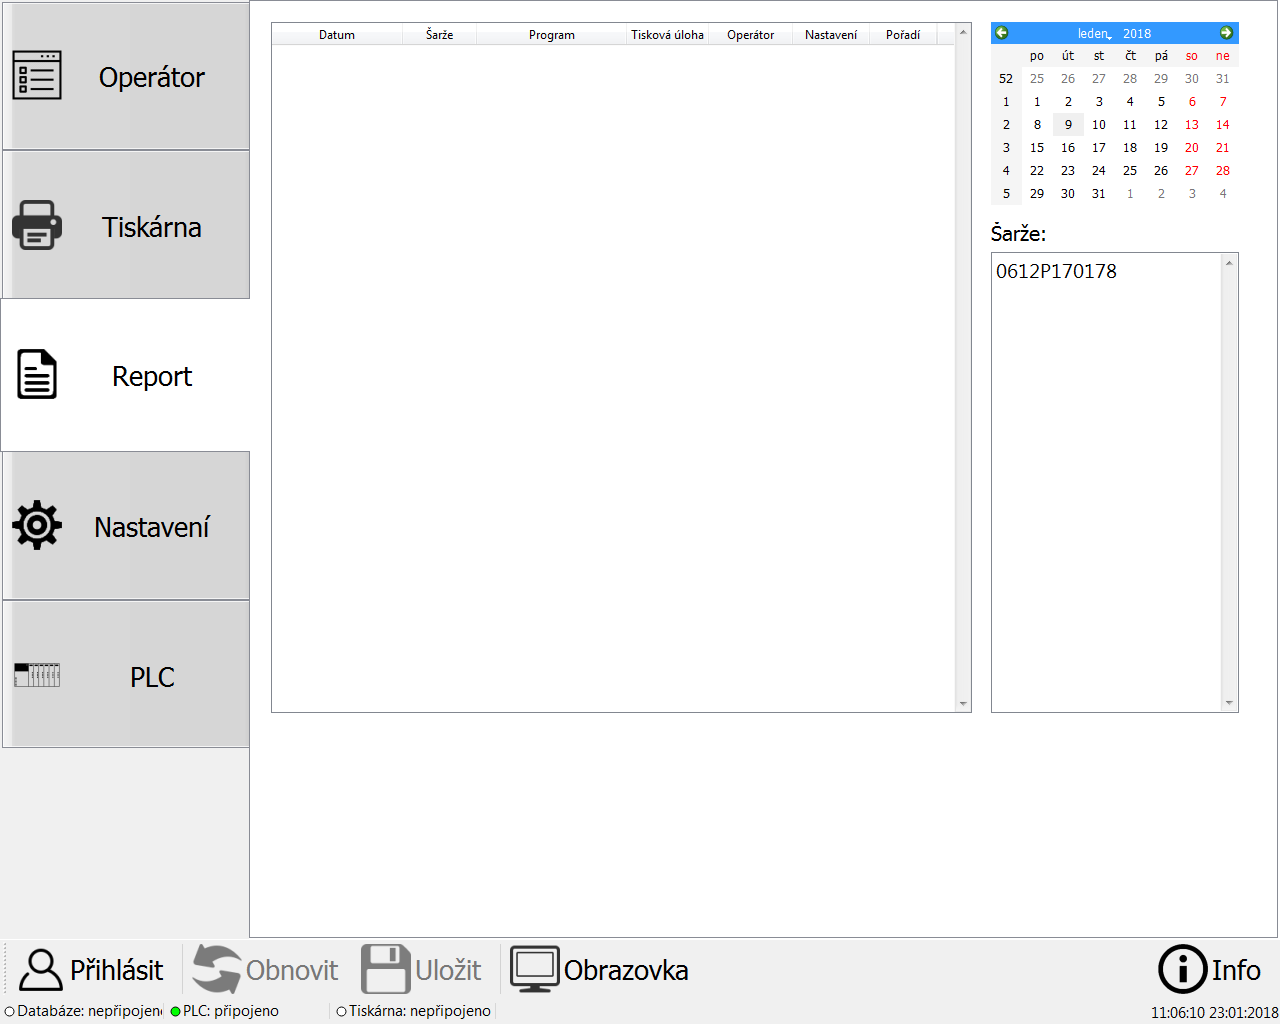This screenshot has height=1024, width=1280.
Task: Click the Uložit button label
Action: pos(448,970)
